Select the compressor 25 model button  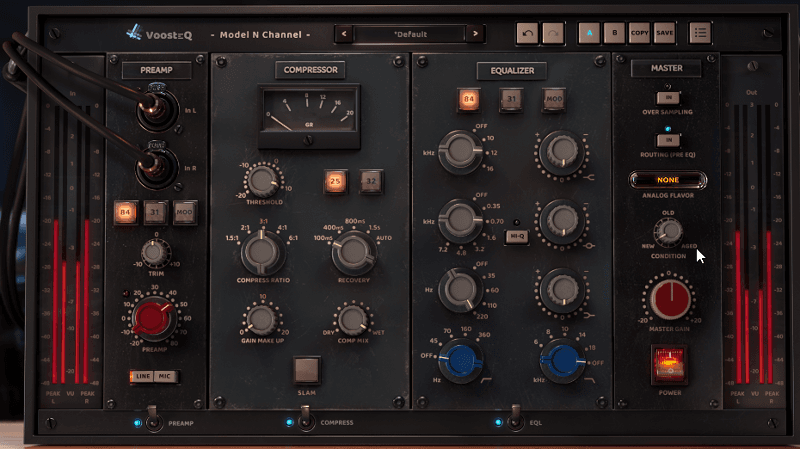click(335, 181)
